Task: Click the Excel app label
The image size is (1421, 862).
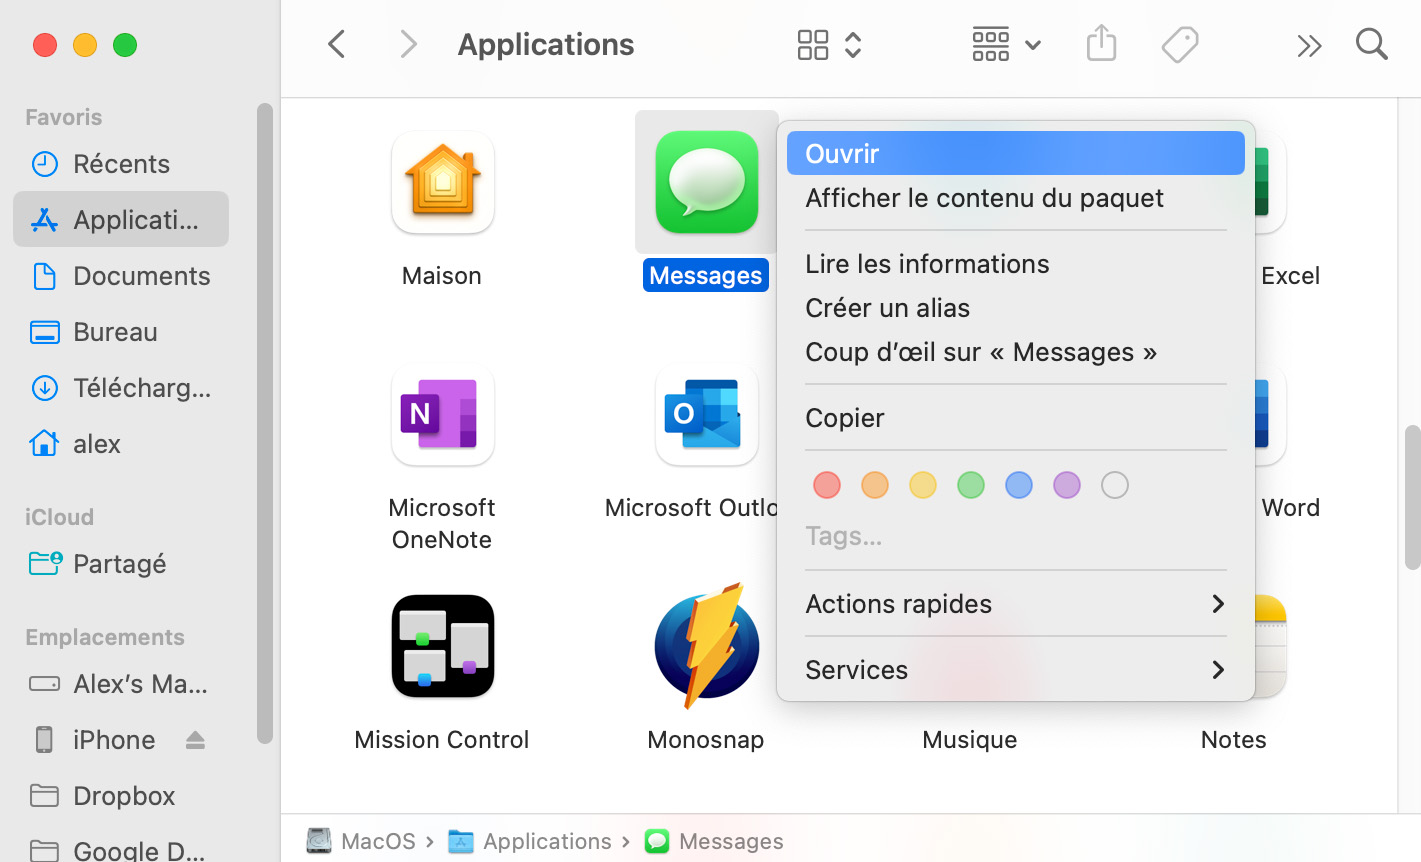Action: 1291,276
